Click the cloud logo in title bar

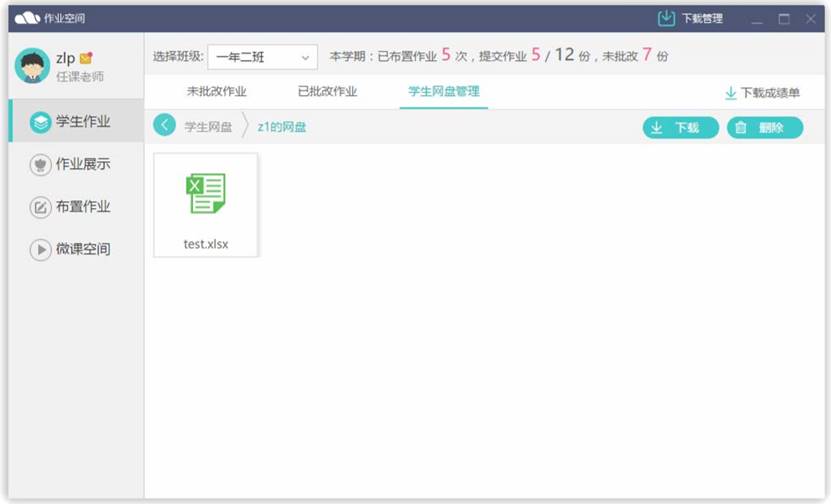point(27,18)
